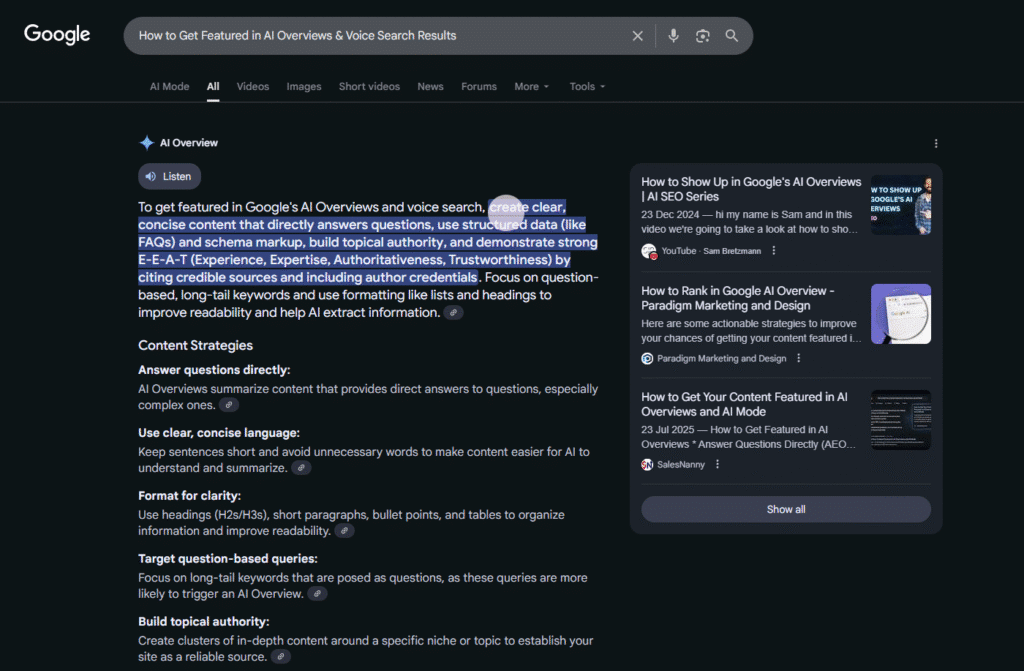Open 'How to Get Your Content Featured' link
Screen dimensions: 1024x671
click(744, 404)
